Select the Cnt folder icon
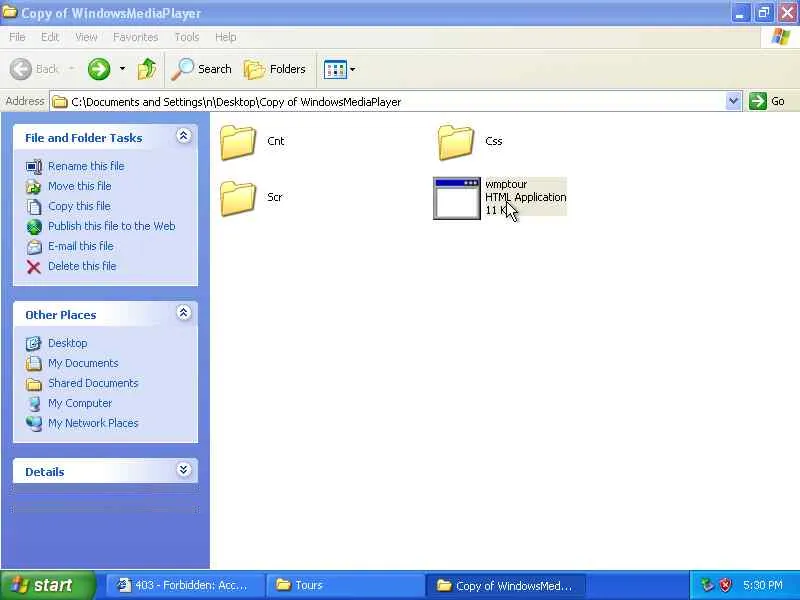This screenshot has height=600, width=800. pos(238,142)
